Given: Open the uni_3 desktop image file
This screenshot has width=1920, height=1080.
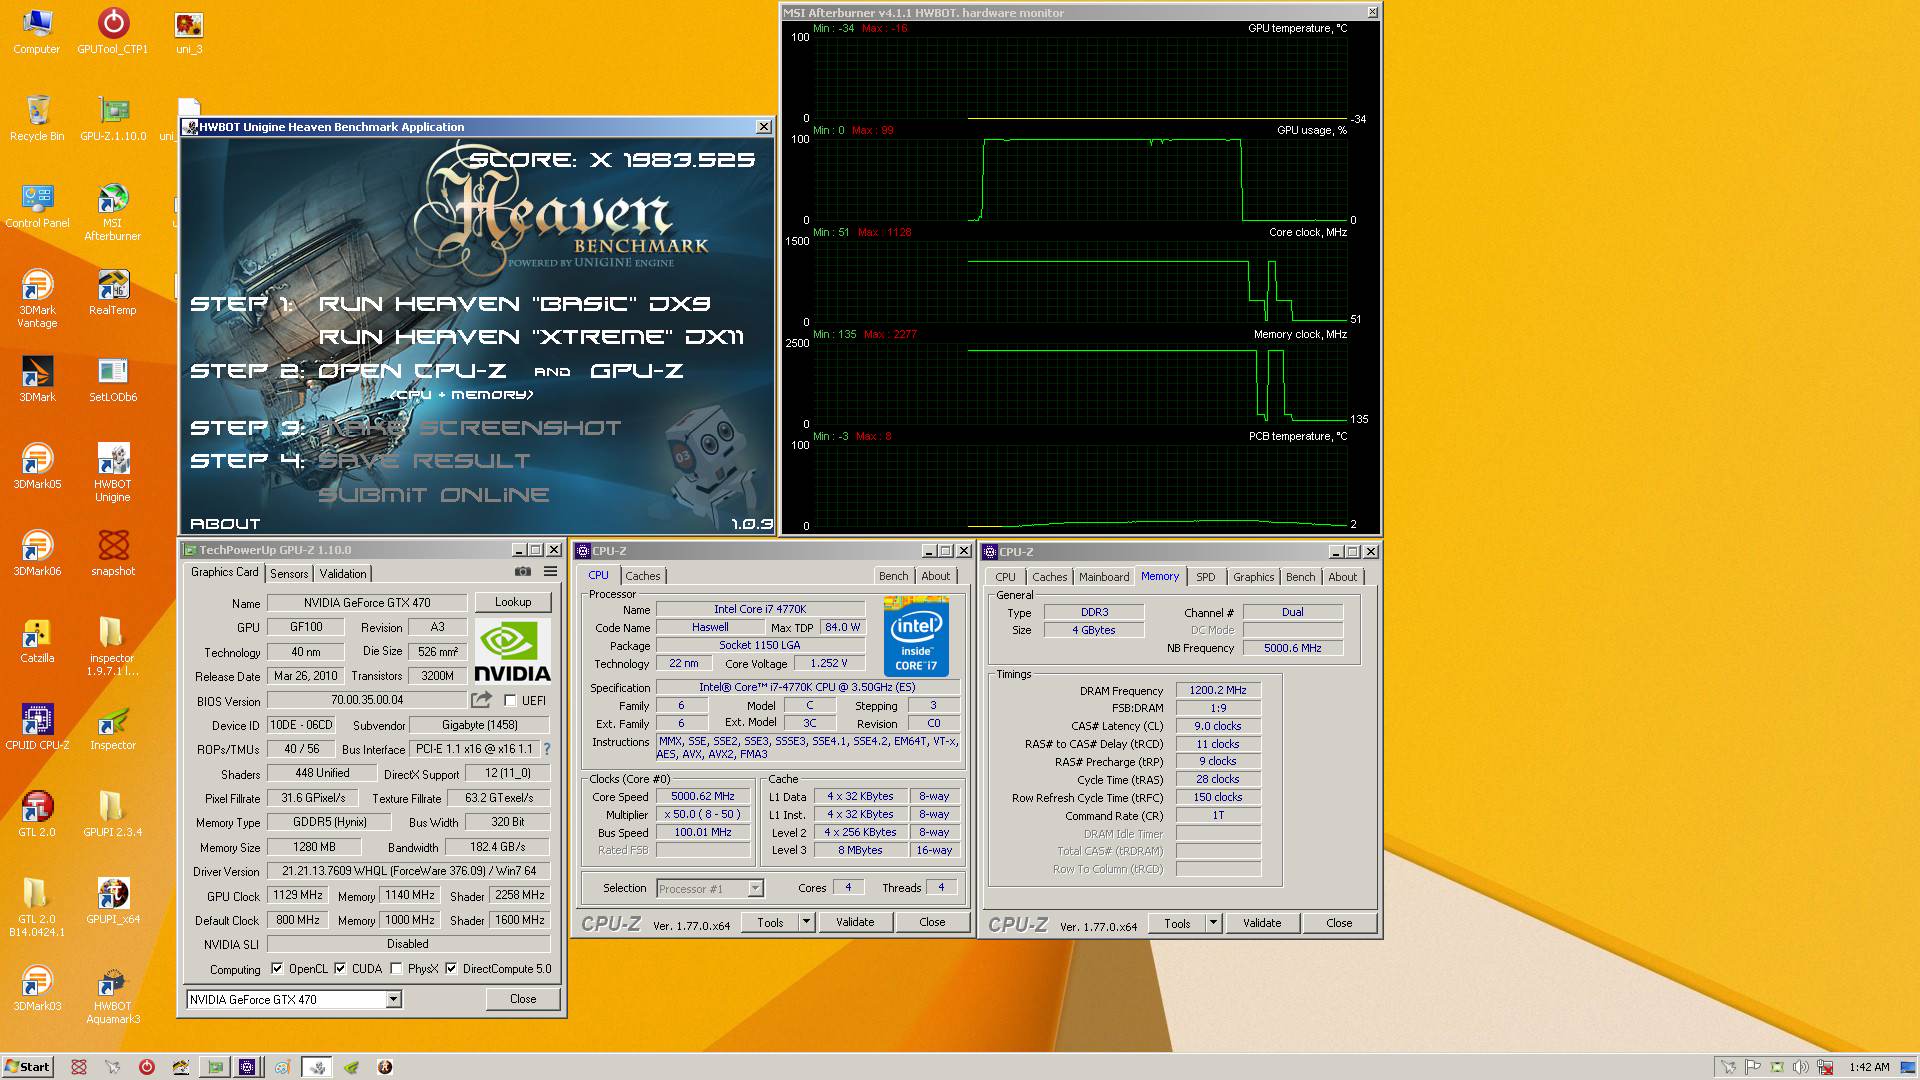Looking at the screenshot, I should [x=189, y=32].
